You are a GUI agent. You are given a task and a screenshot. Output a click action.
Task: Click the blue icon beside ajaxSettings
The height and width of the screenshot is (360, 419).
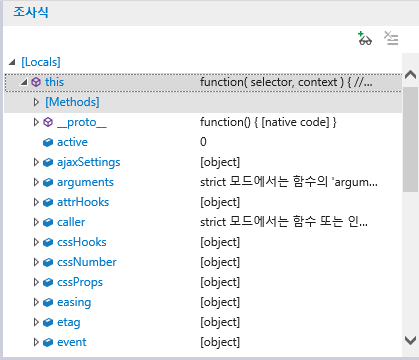[48, 162]
